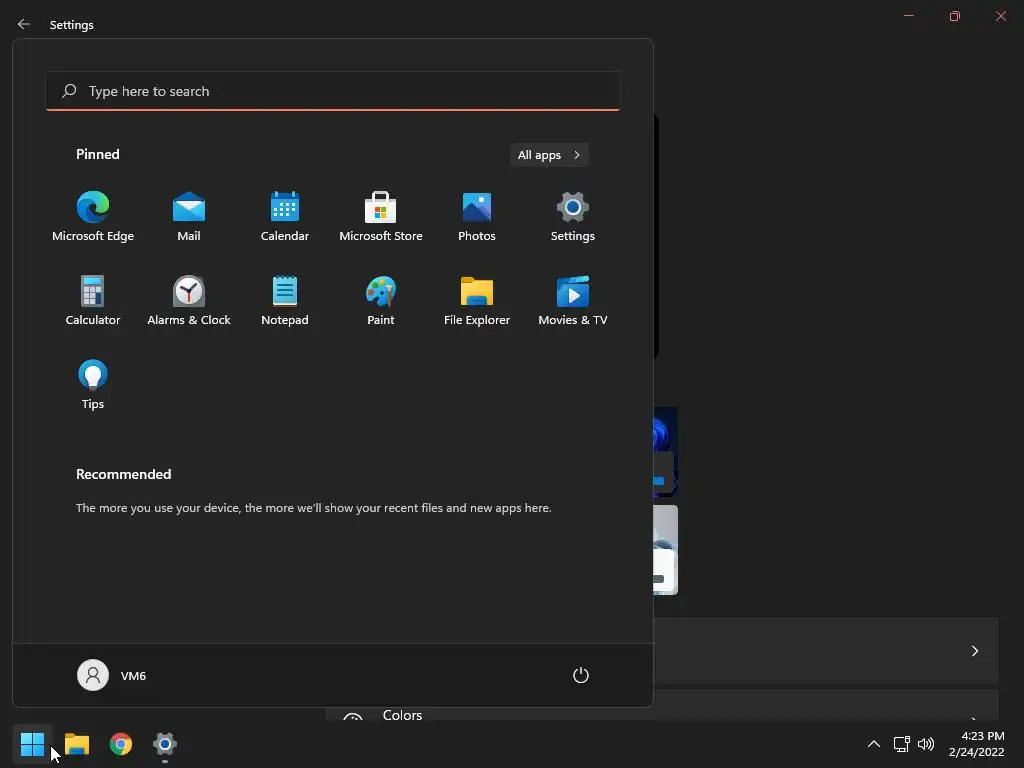Launch Movies & TV app
Image resolution: width=1024 pixels, height=768 pixels.
(573, 300)
